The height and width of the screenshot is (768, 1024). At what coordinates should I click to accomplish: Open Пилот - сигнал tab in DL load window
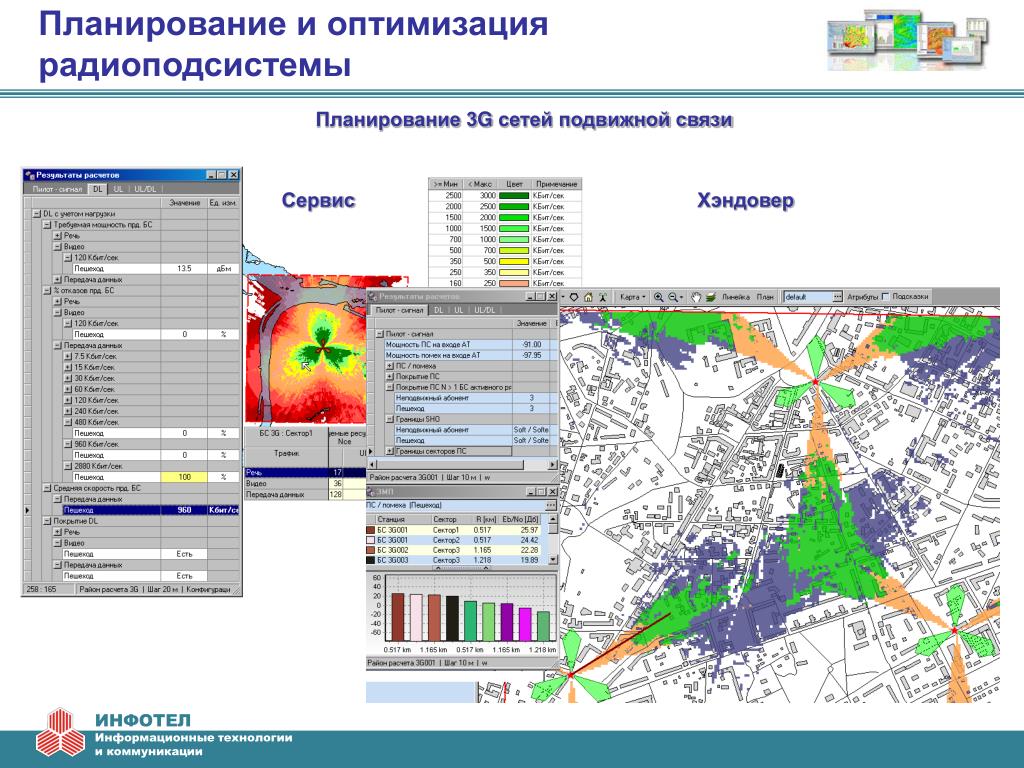pyautogui.click(x=57, y=189)
